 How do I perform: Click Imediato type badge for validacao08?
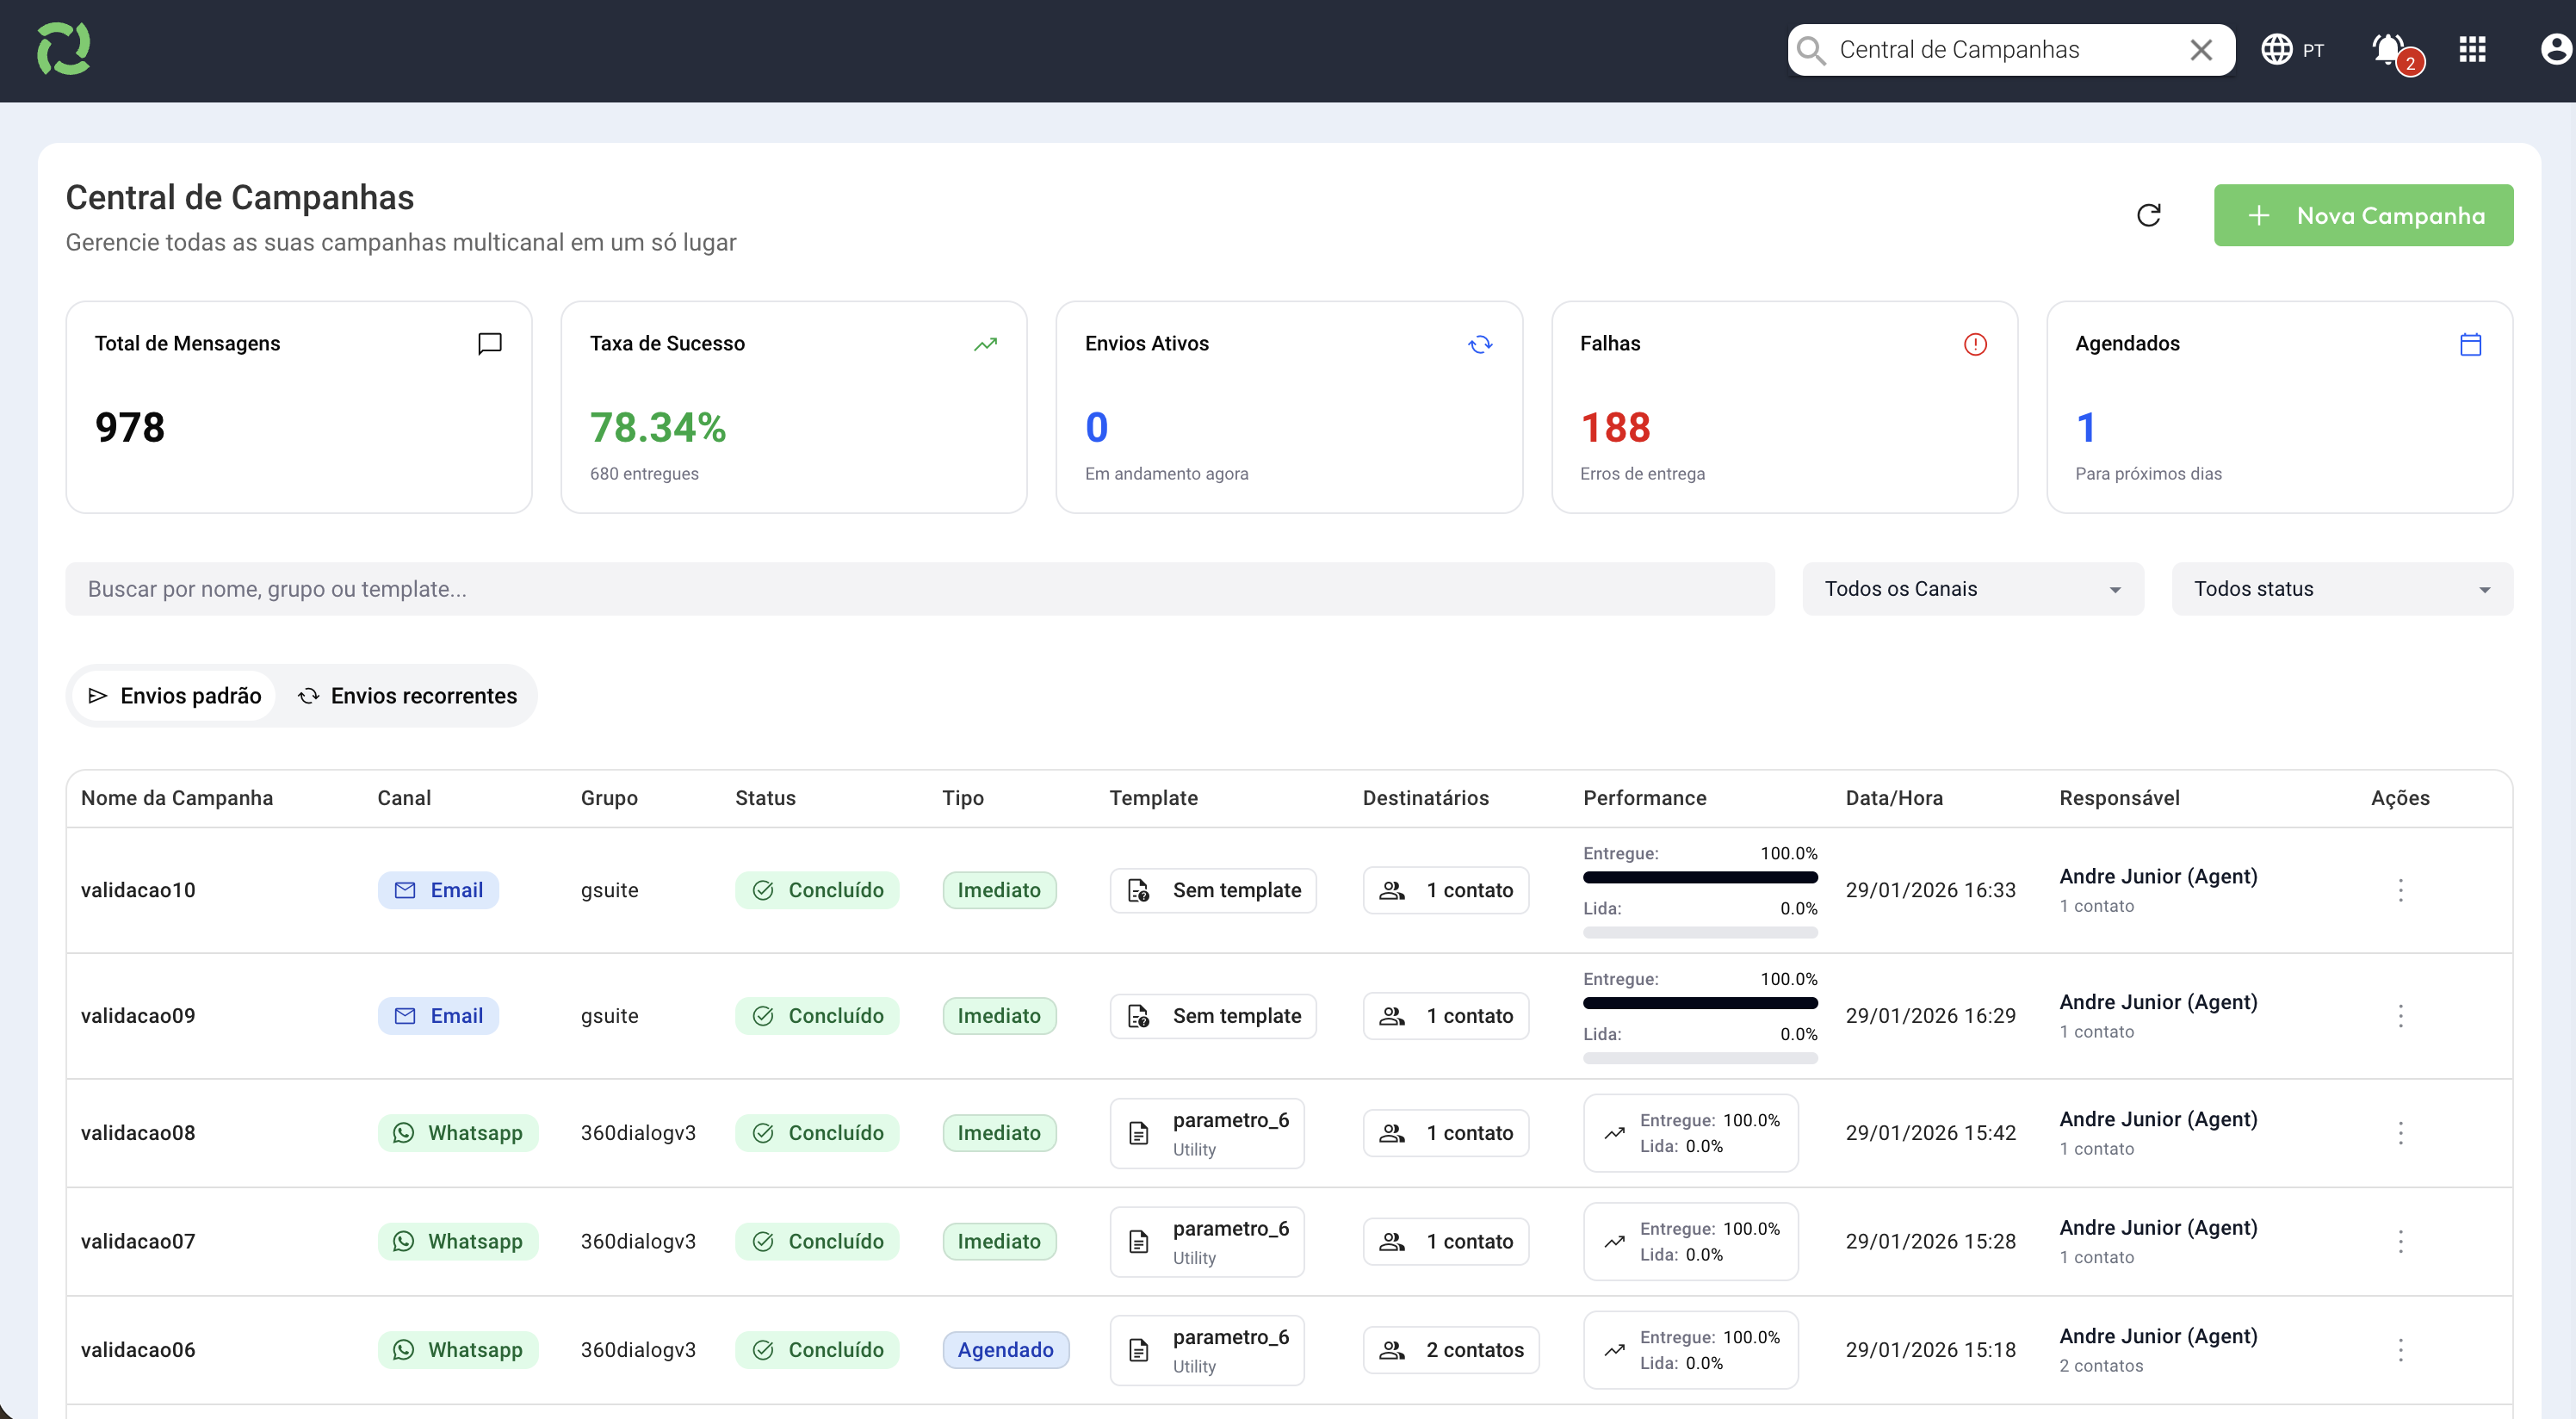click(x=999, y=1133)
